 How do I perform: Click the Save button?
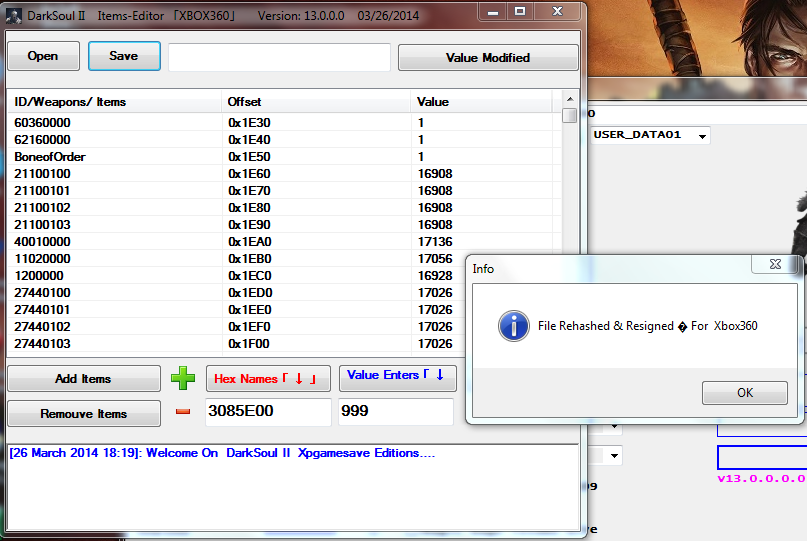coord(124,56)
